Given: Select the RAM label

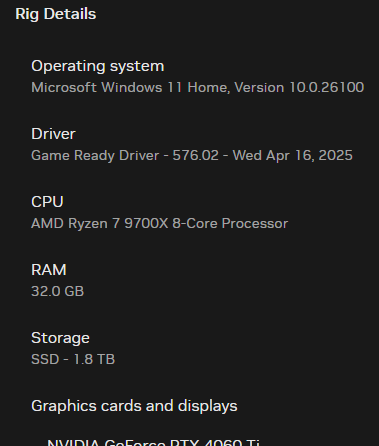Looking at the screenshot, I should [49, 270].
